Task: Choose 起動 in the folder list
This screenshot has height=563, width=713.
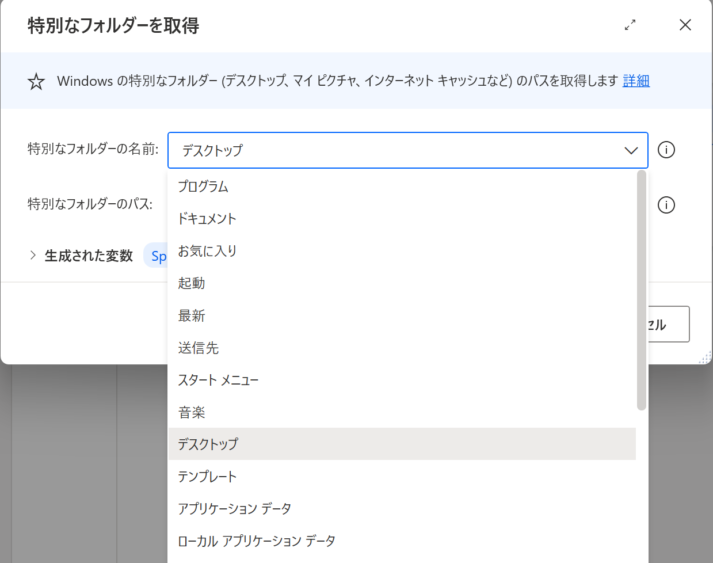Action: [x=402, y=283]
